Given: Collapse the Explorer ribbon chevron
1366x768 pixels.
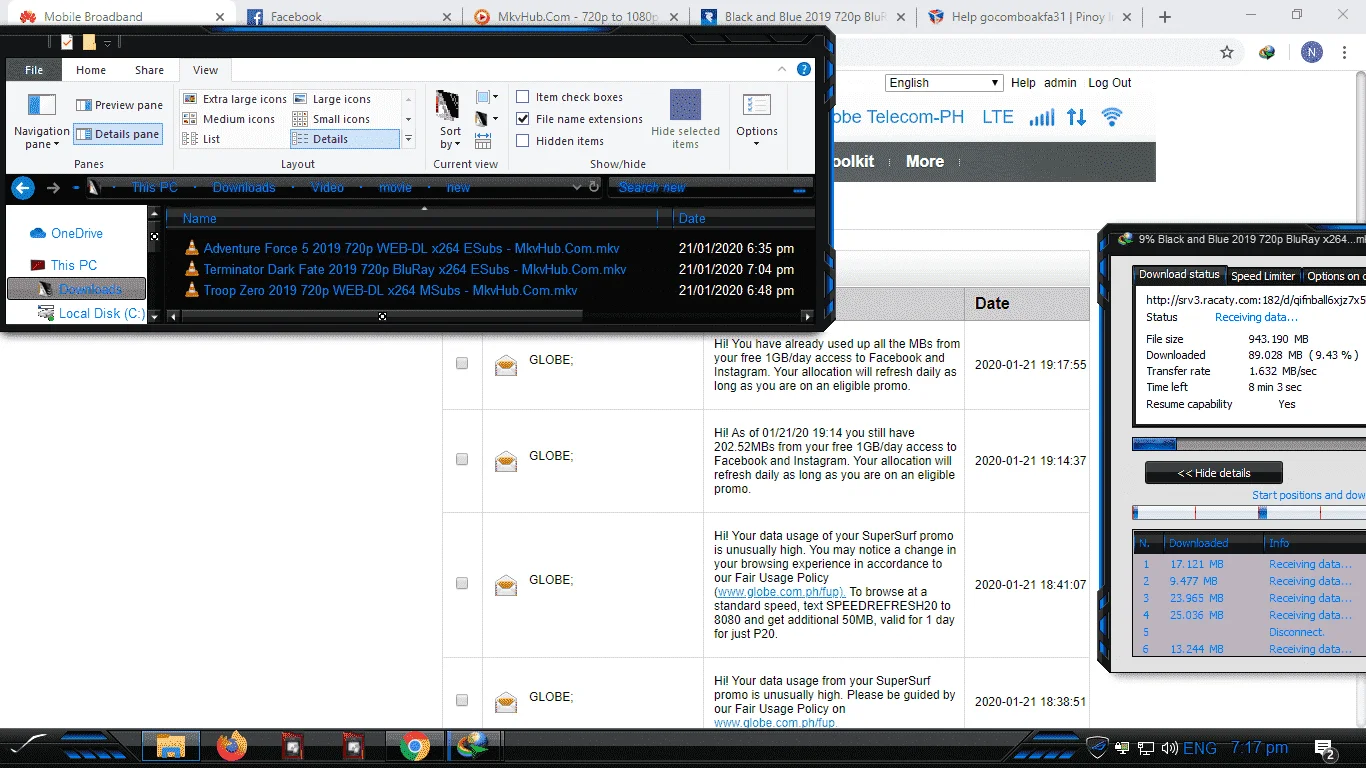Looking at the screenshot, I should coord(784,69).
